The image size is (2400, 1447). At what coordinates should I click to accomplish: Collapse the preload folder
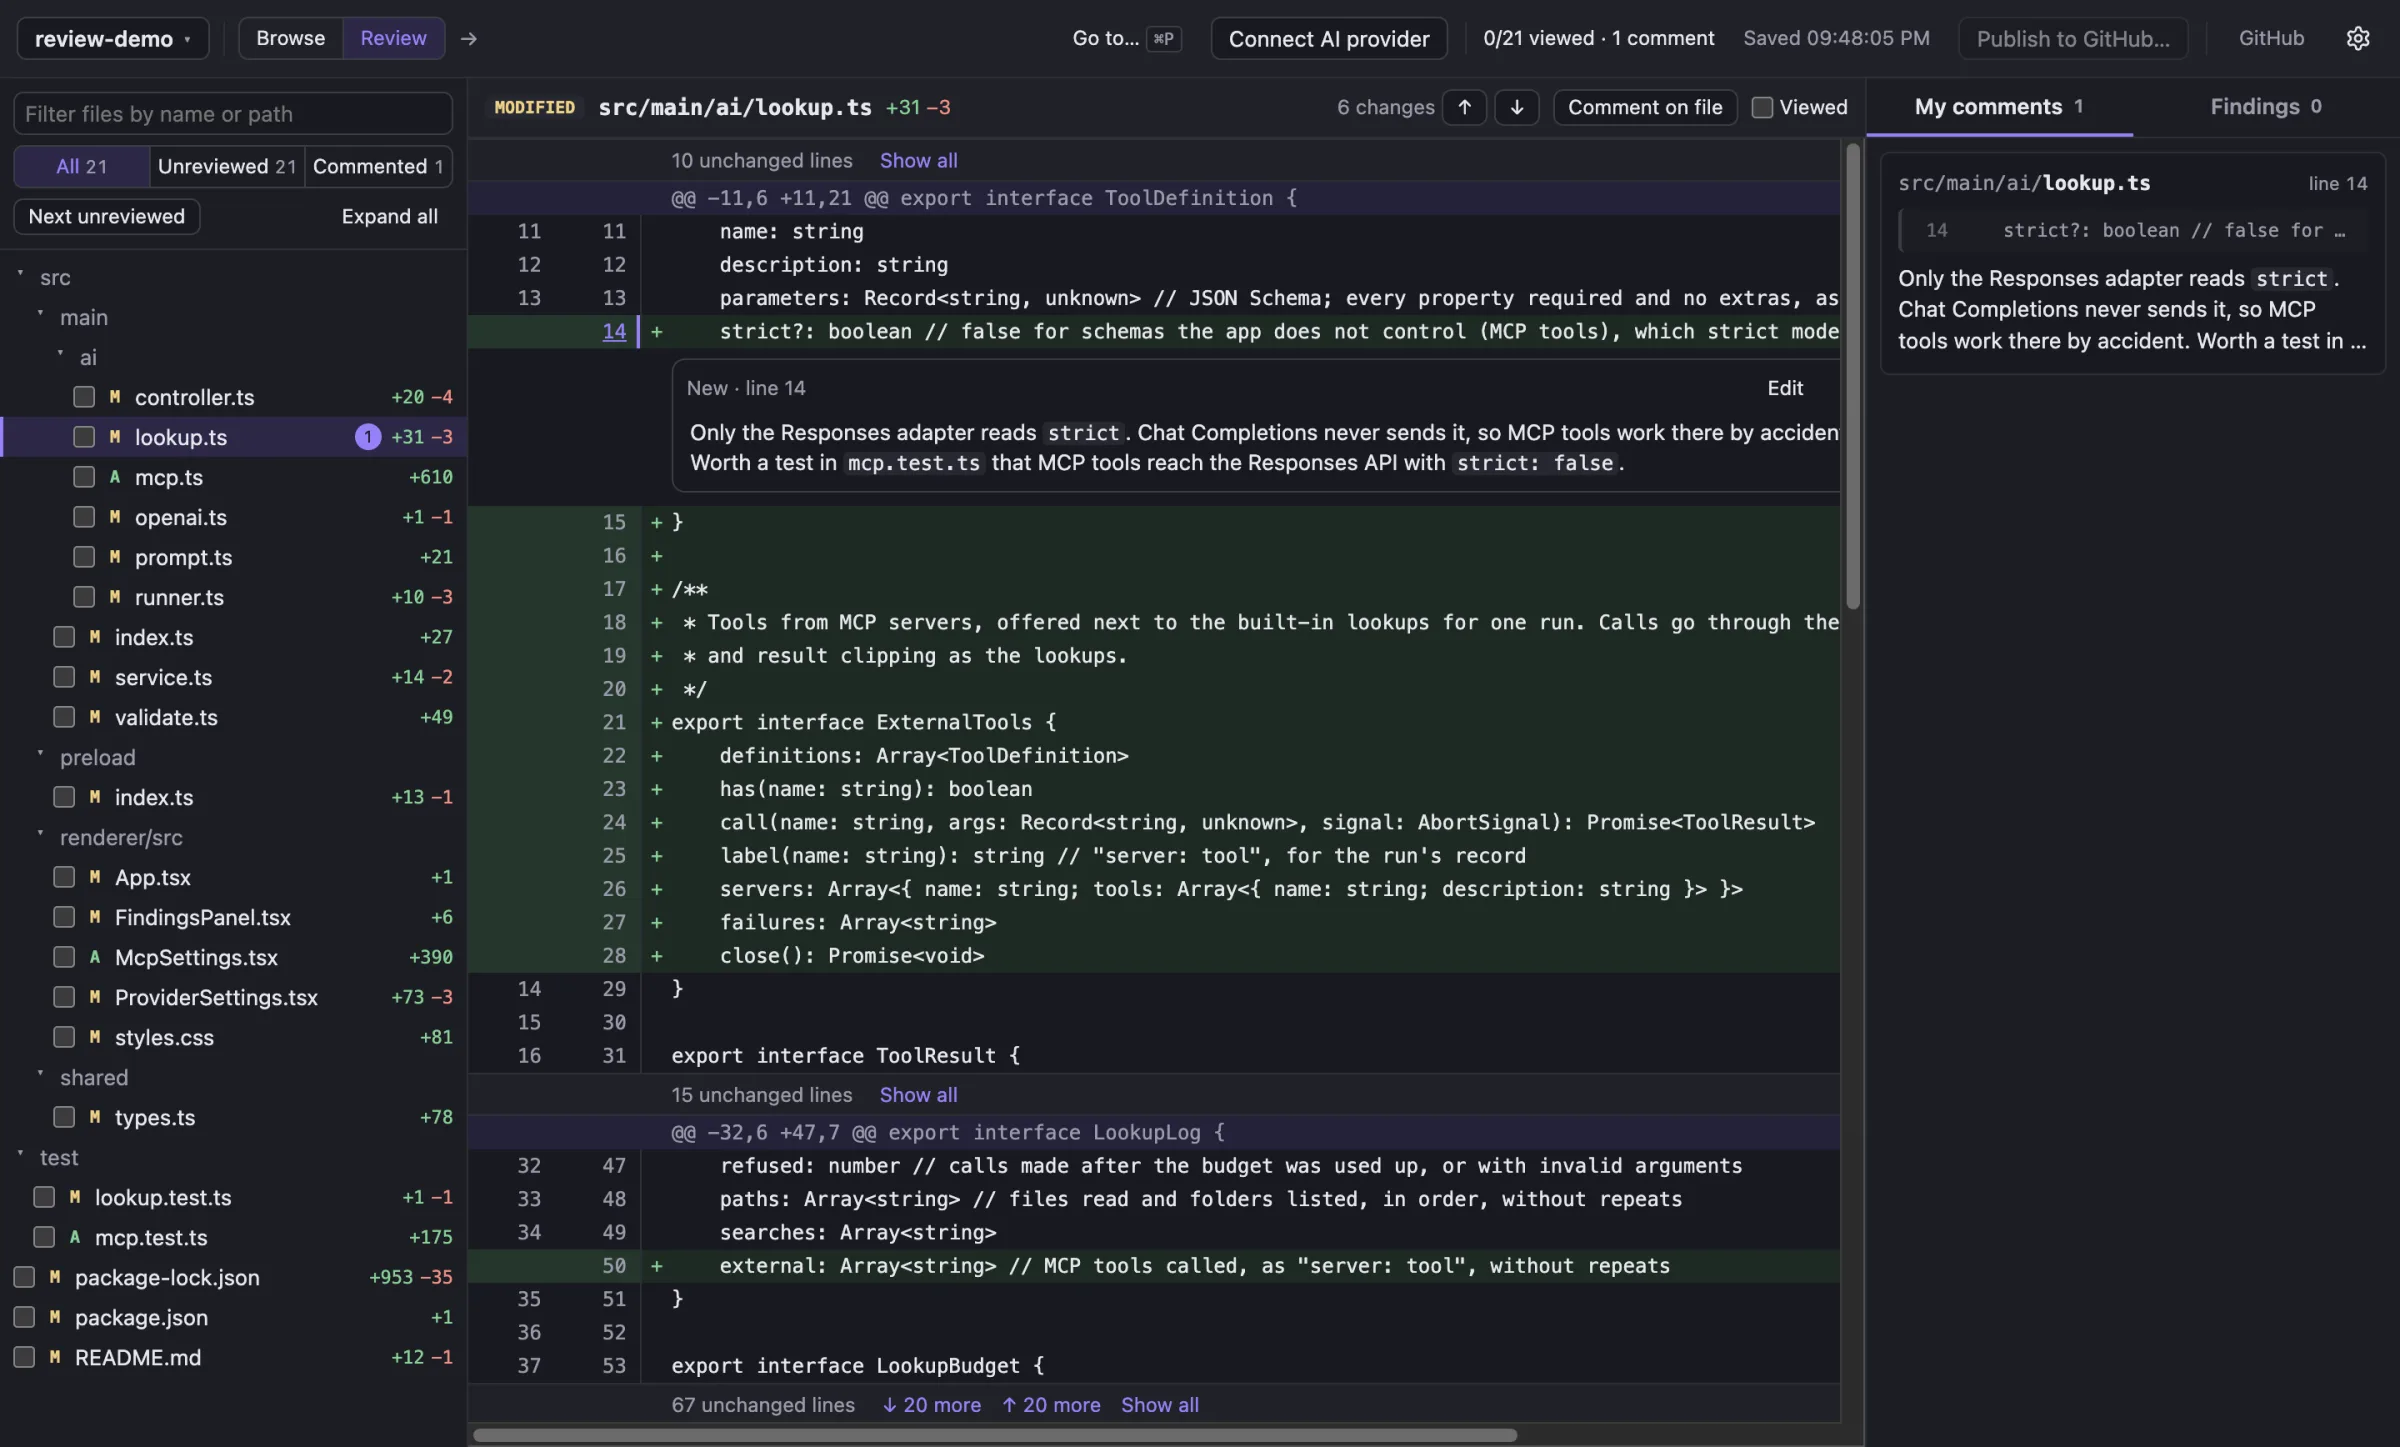(40, 753)
